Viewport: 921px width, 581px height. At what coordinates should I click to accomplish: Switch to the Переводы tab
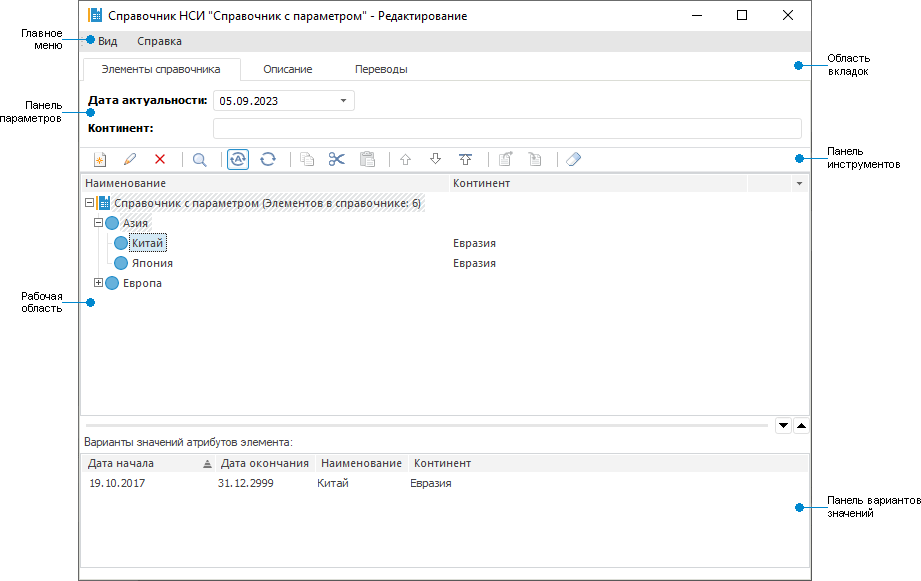[381, 69]
